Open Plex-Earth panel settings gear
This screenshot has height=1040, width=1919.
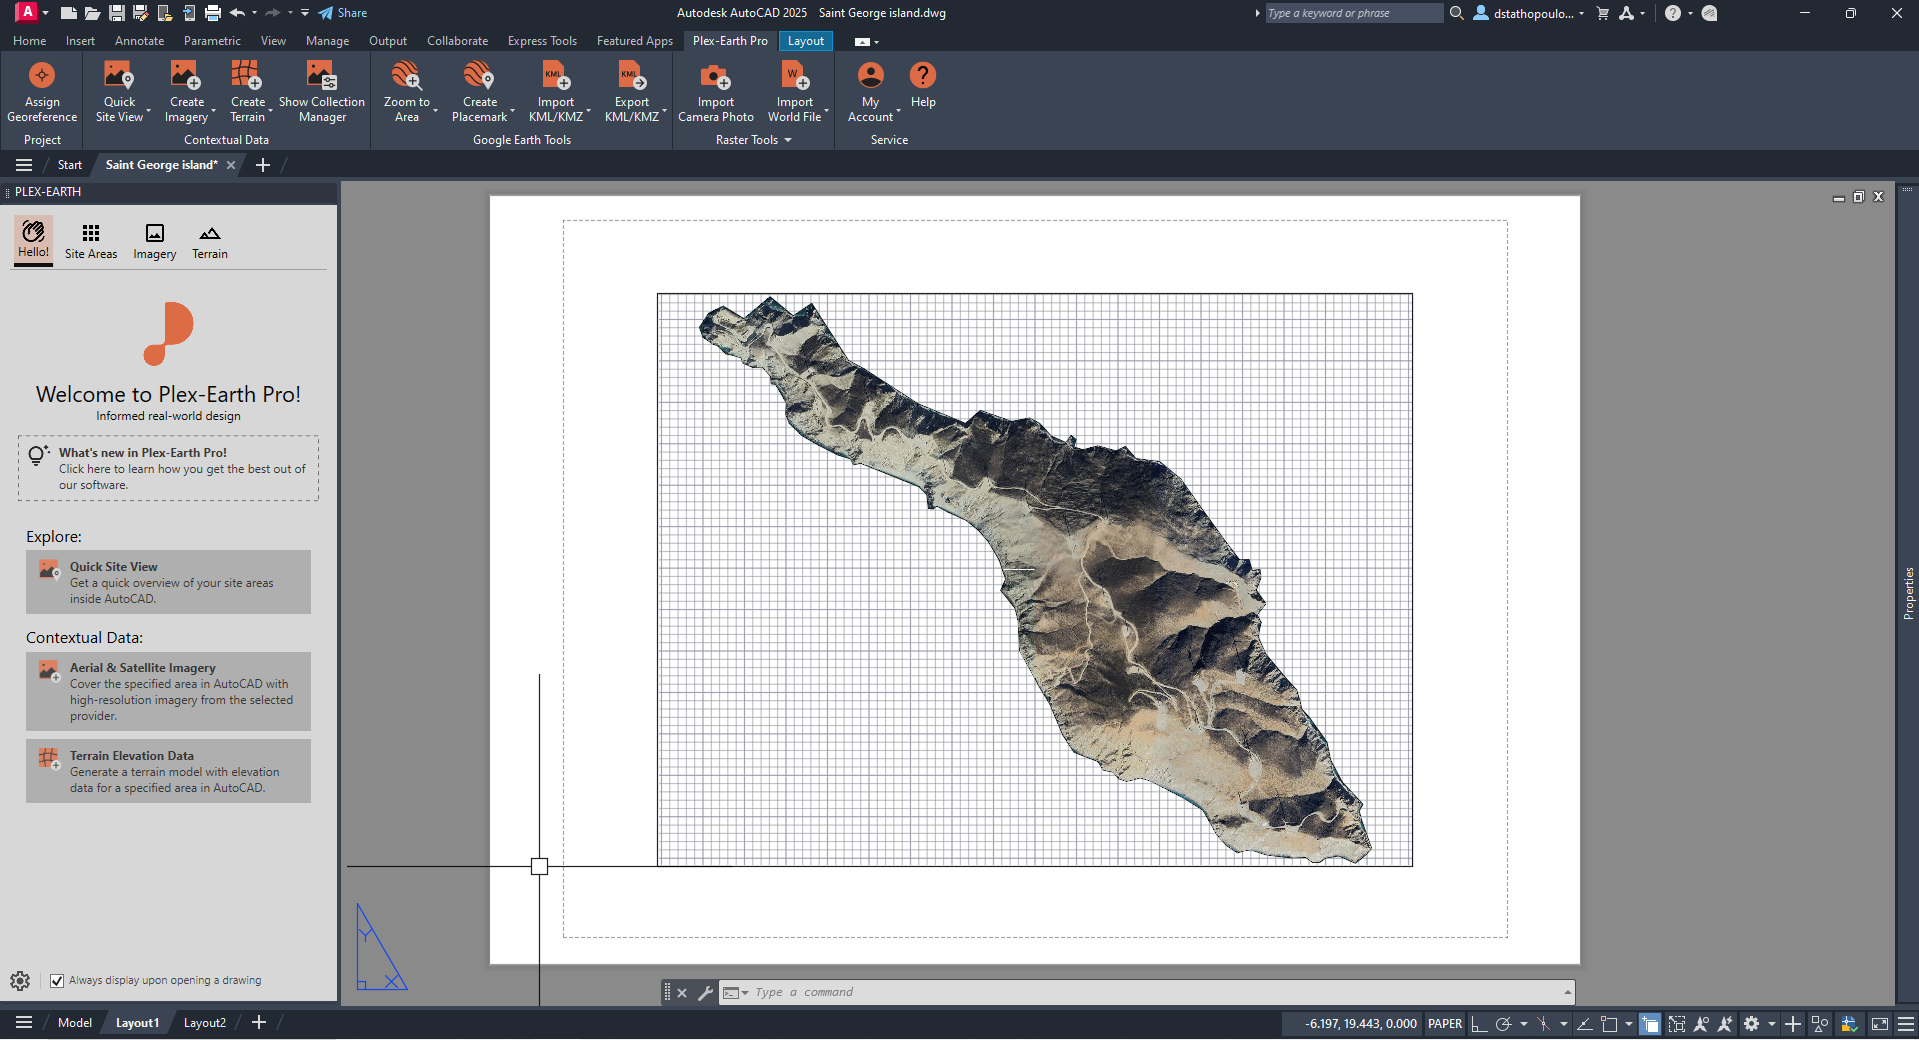20,981
